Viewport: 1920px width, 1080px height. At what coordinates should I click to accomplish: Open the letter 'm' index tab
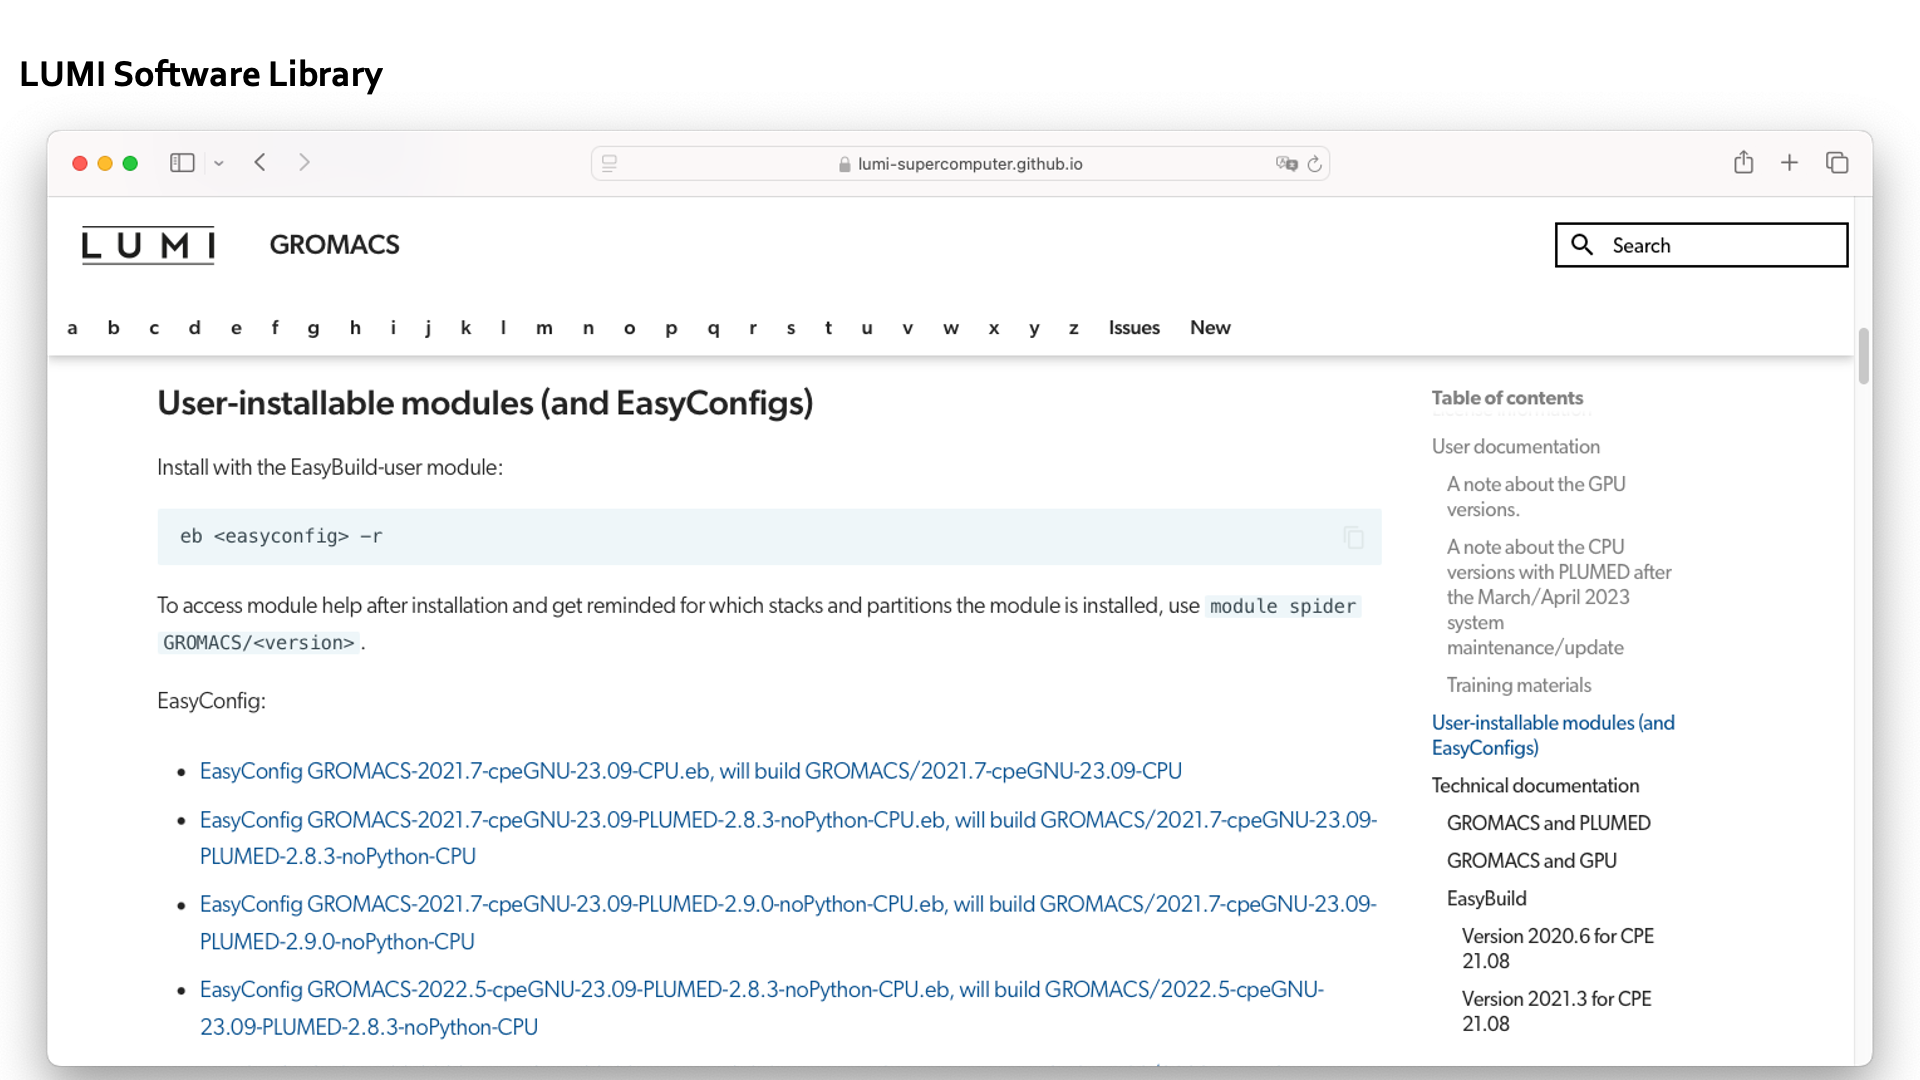tap(544, 328)
